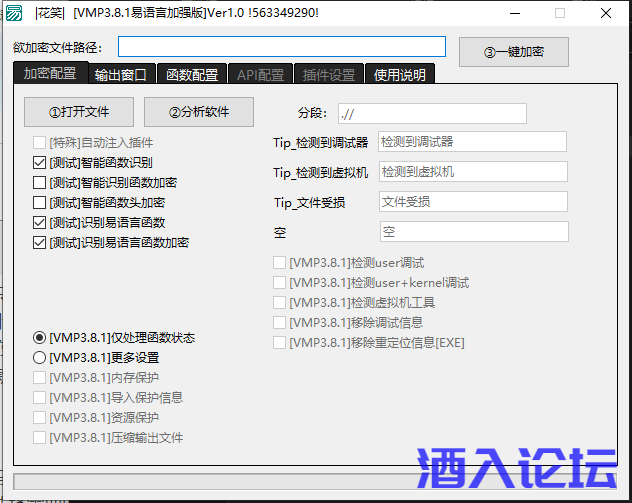Click the ①打开文件 button
Viewport: 632px width, 503px height.
pyautogui.click(x=79, y=112)
